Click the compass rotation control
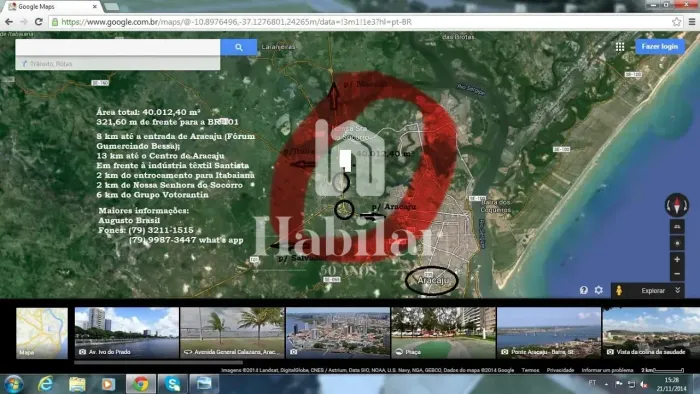This screenshot has width=700, height=394. [677, 205]
